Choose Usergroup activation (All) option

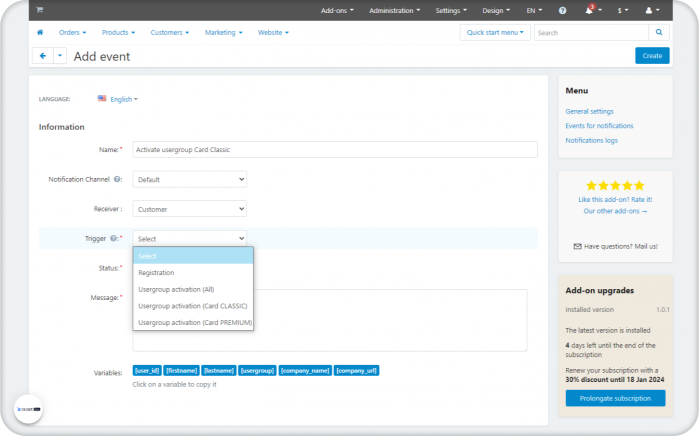pos(193,289)
